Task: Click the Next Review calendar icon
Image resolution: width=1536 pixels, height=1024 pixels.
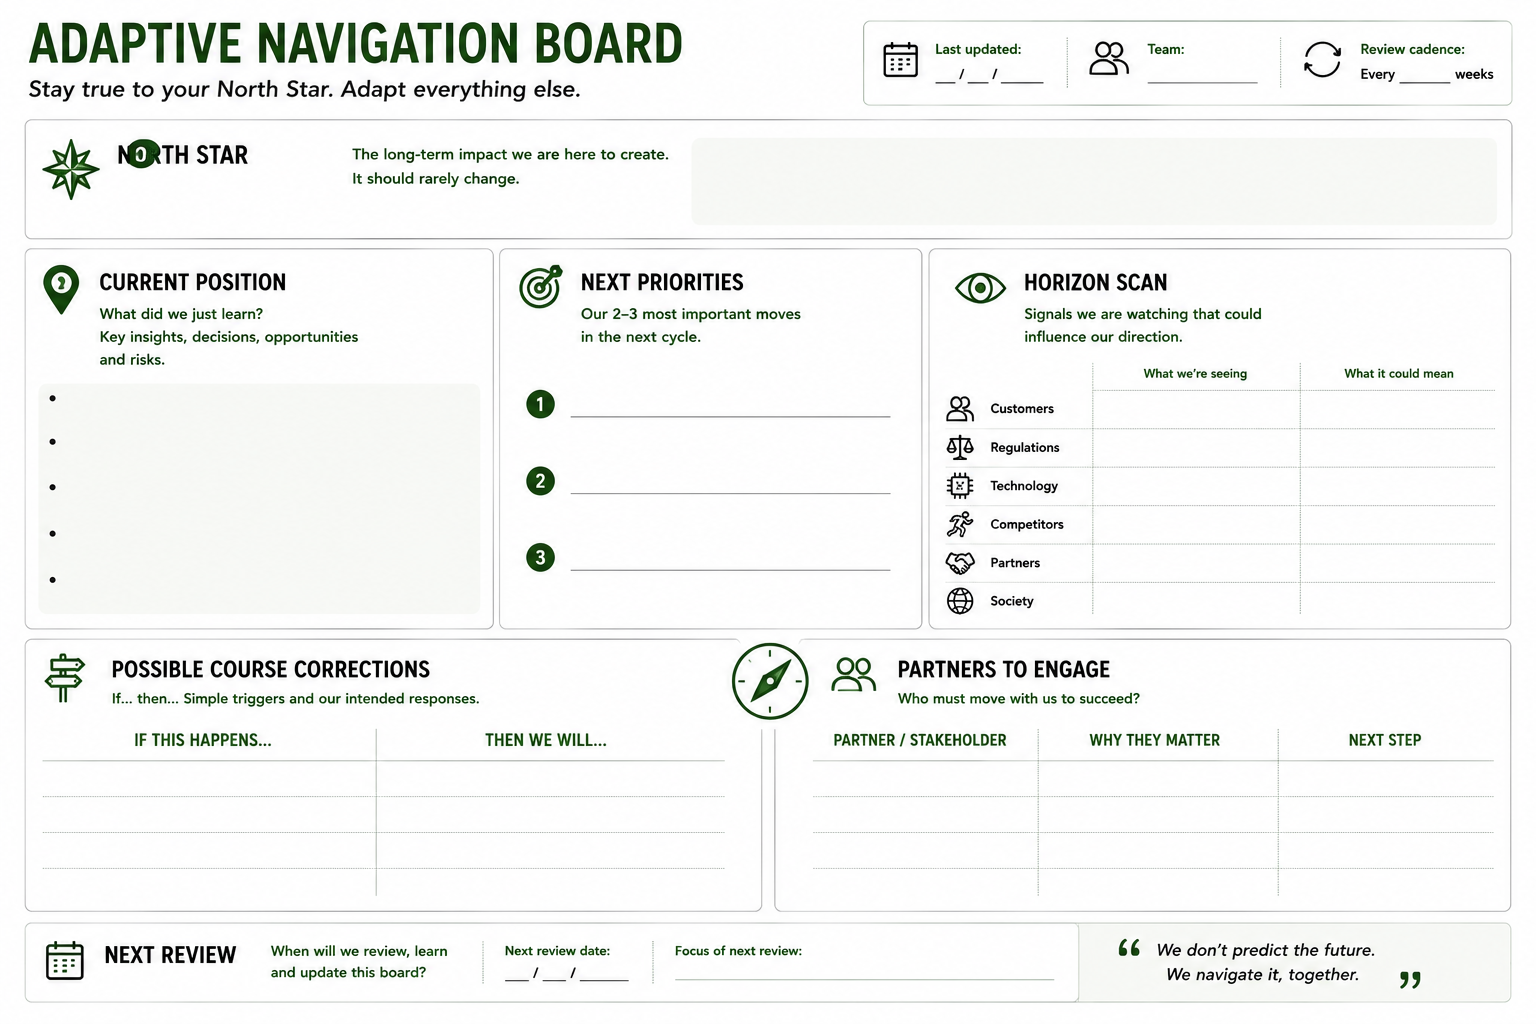Action: point(65,960)
